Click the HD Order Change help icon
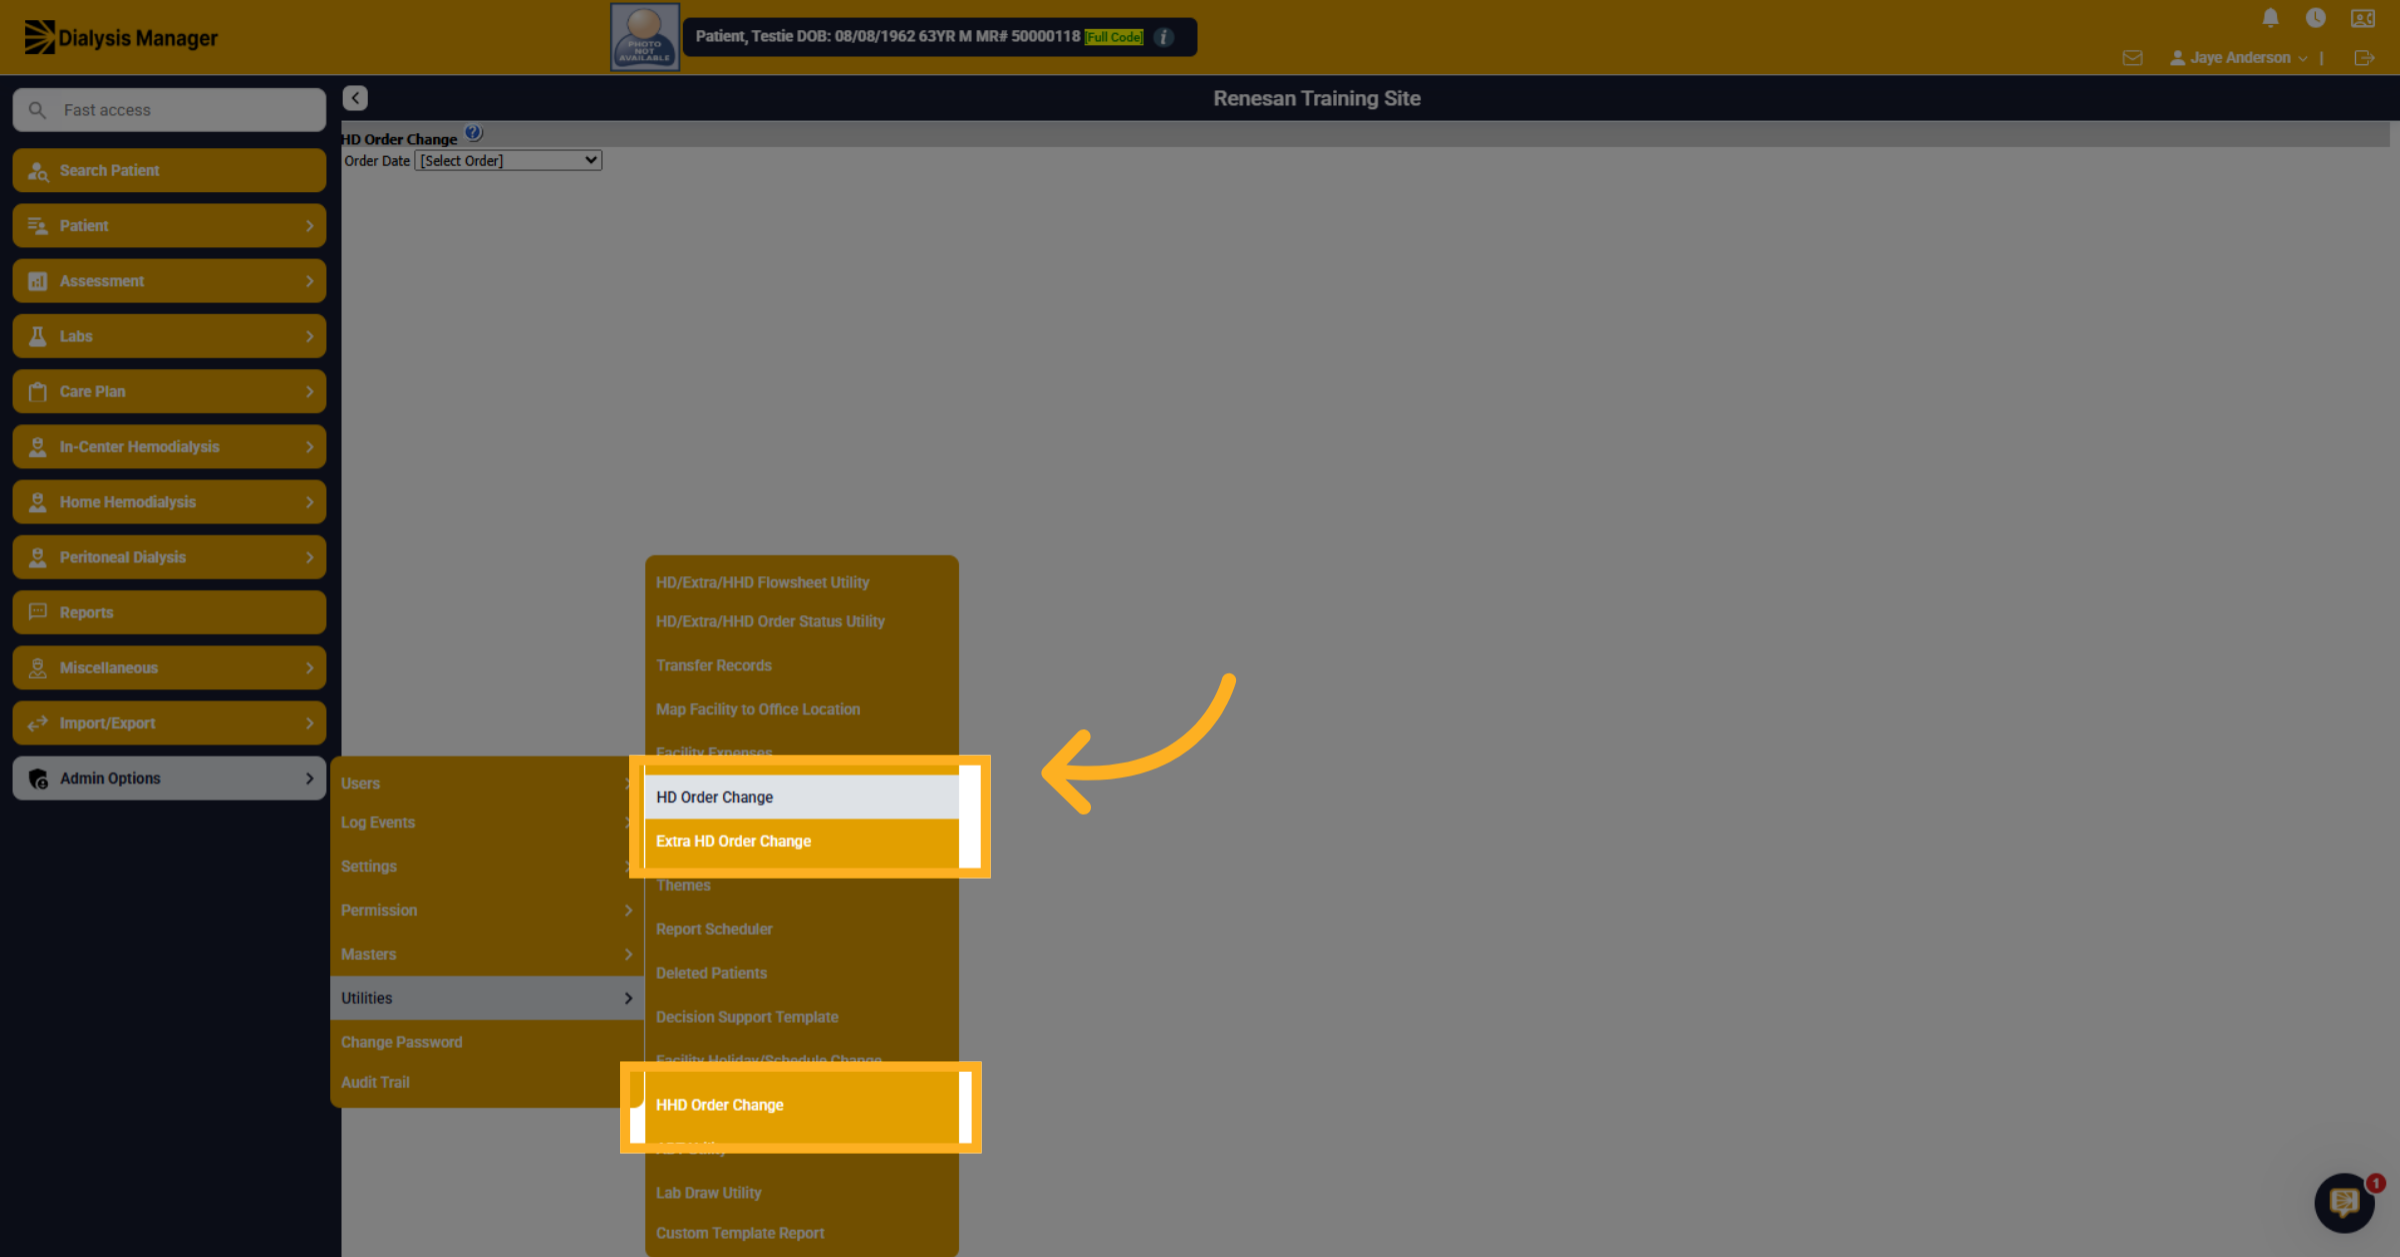The width and height of the screenshot is (2400, 1257). click(x=473, y=133)
